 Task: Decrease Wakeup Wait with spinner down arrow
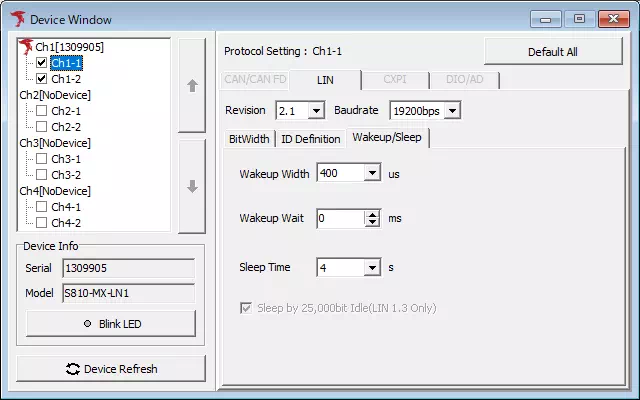(x=373, y=222)
